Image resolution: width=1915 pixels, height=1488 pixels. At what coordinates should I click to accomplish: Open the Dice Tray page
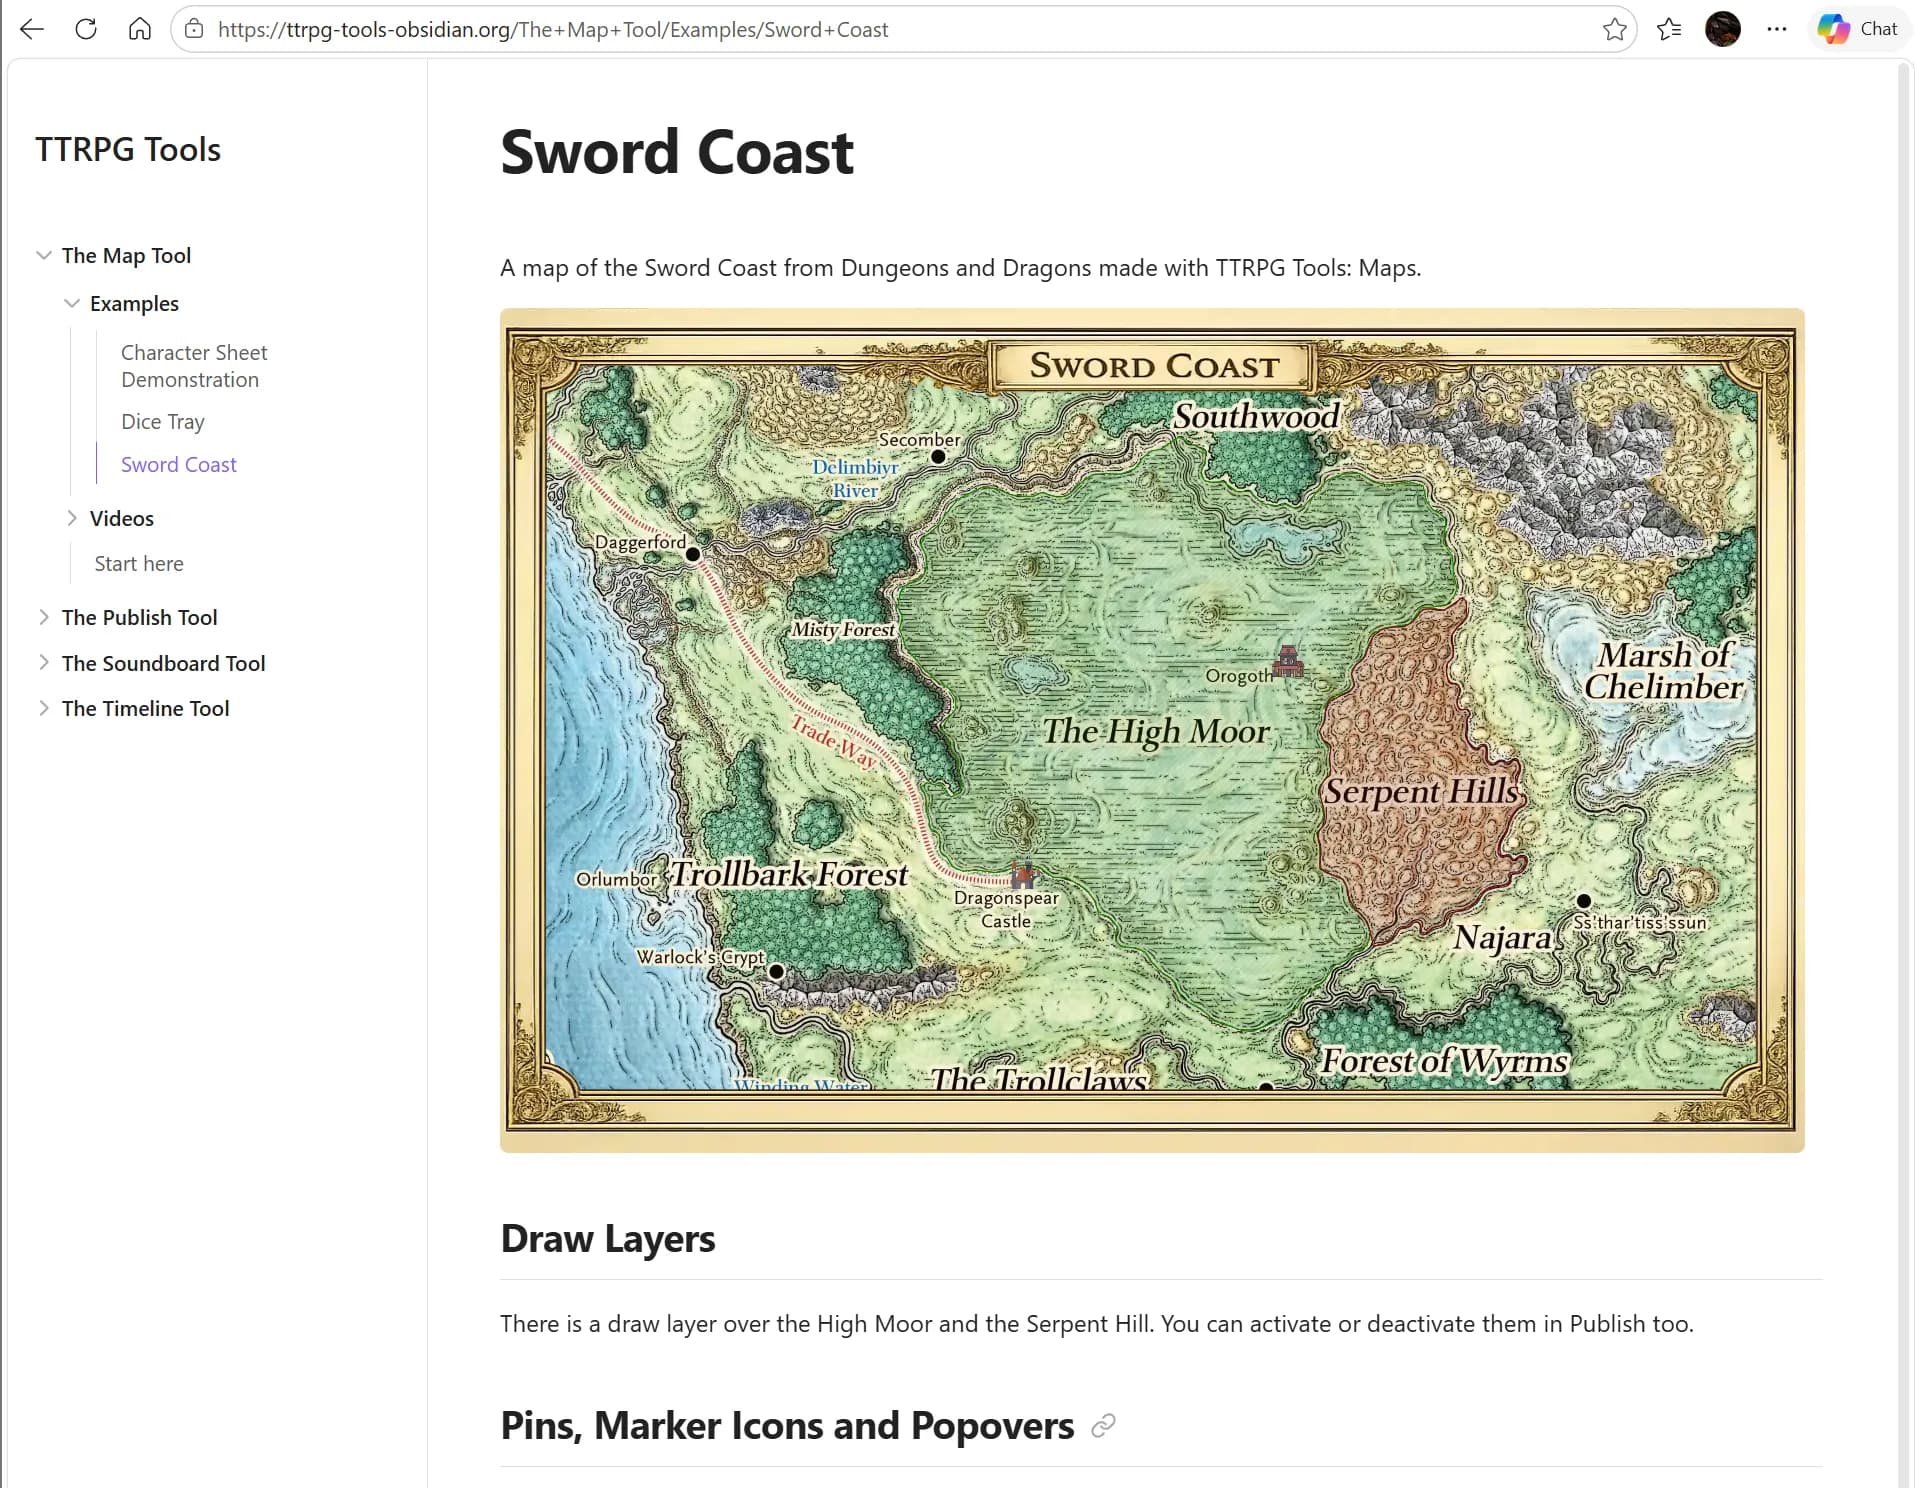click(162, 422)
